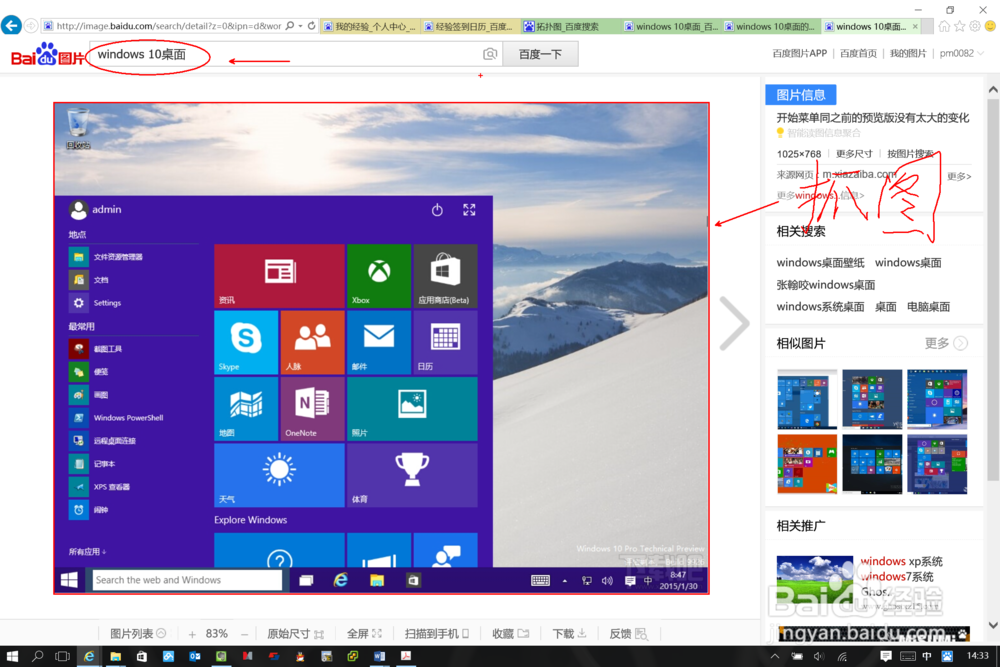Click the tray touch keyboard icon
The image size is (1000, 667).
[x=908, y=656]
